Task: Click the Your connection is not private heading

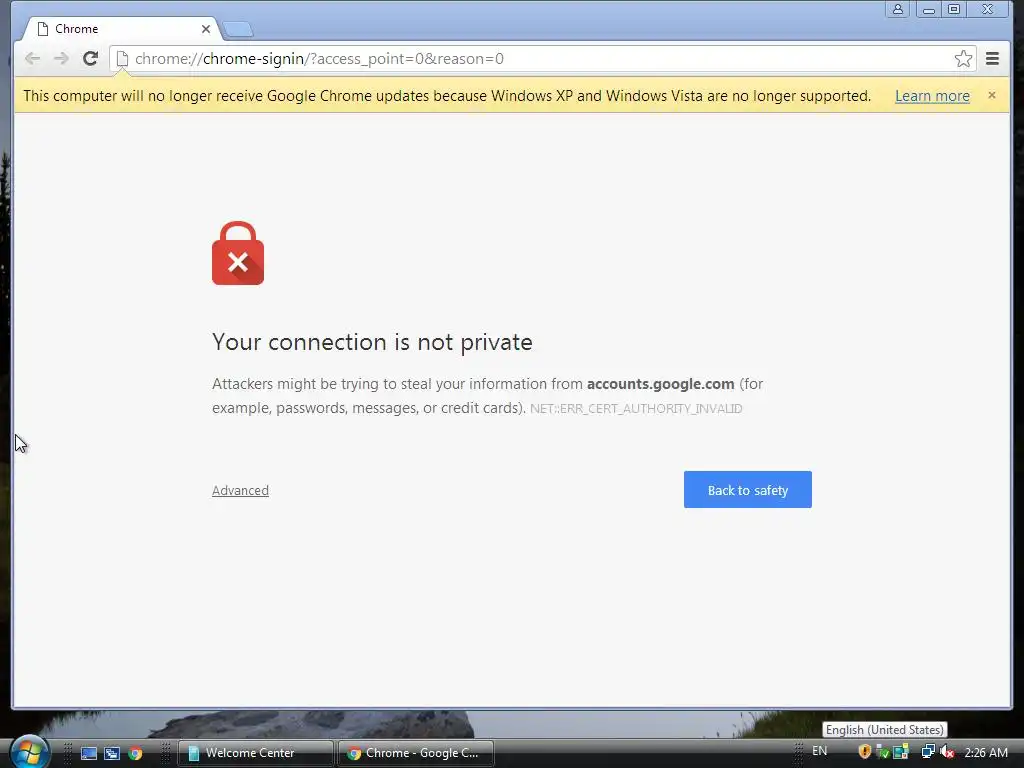Action: (372, 342)
